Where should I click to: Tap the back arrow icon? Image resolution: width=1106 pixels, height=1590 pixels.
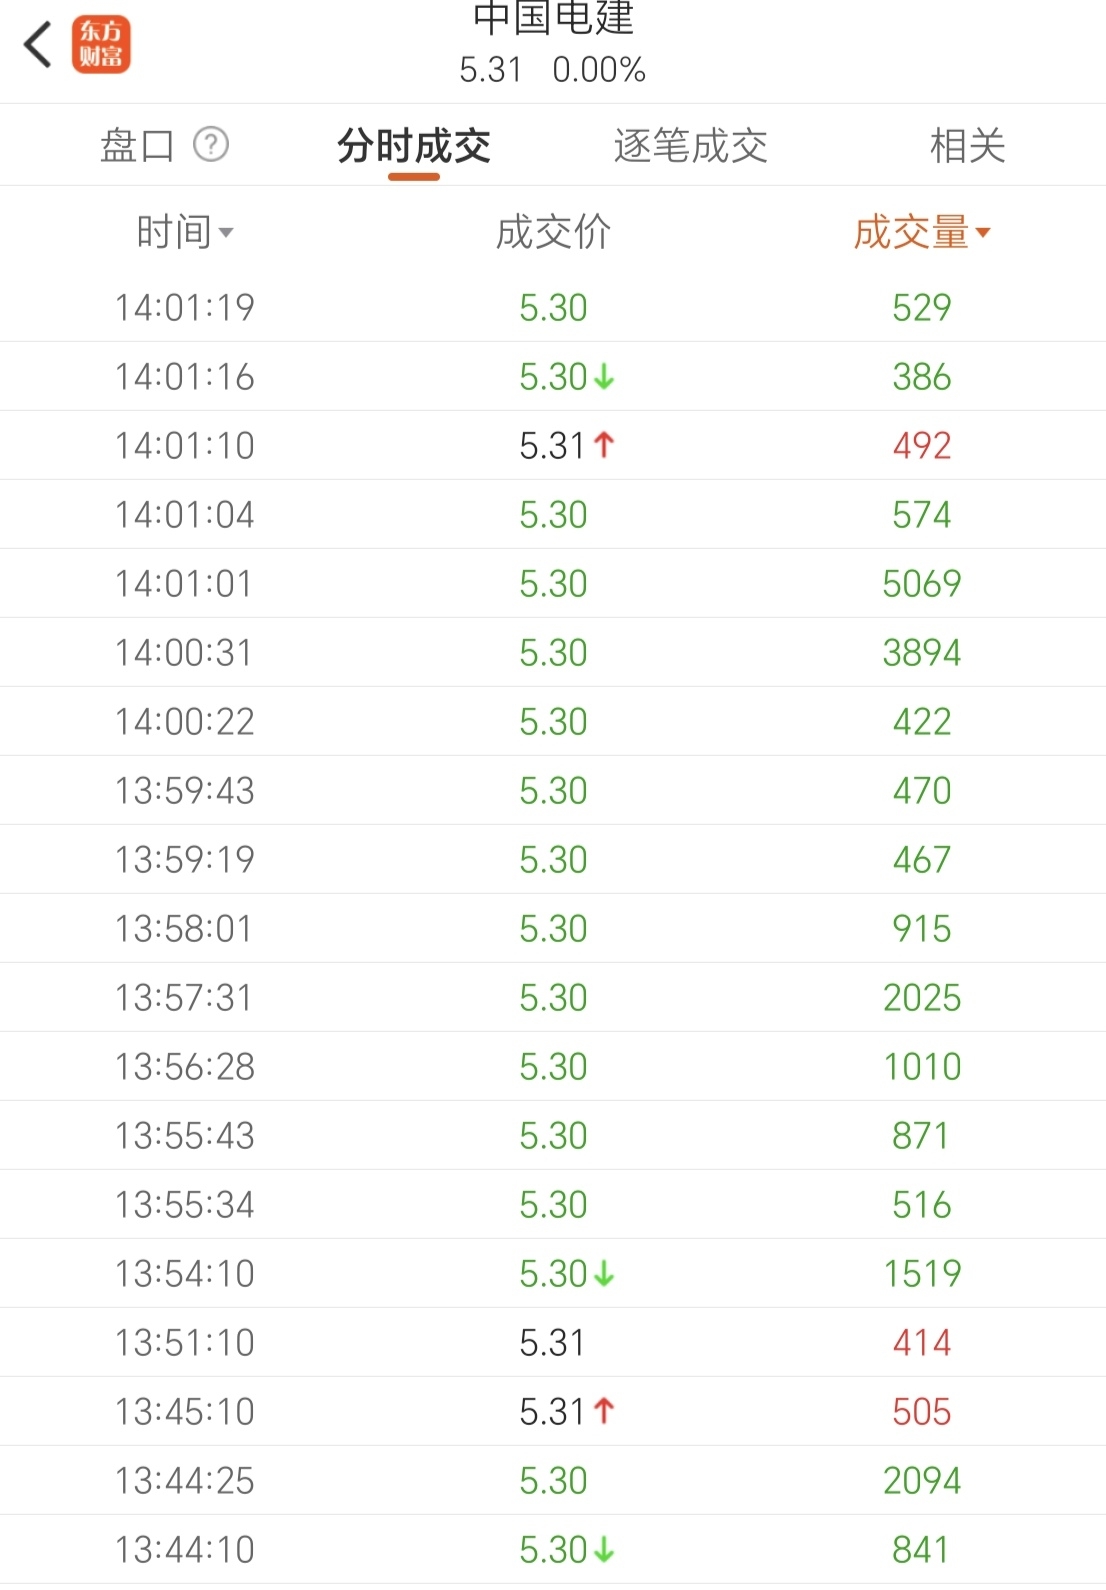pyautogui.click(x=38, y=45)
